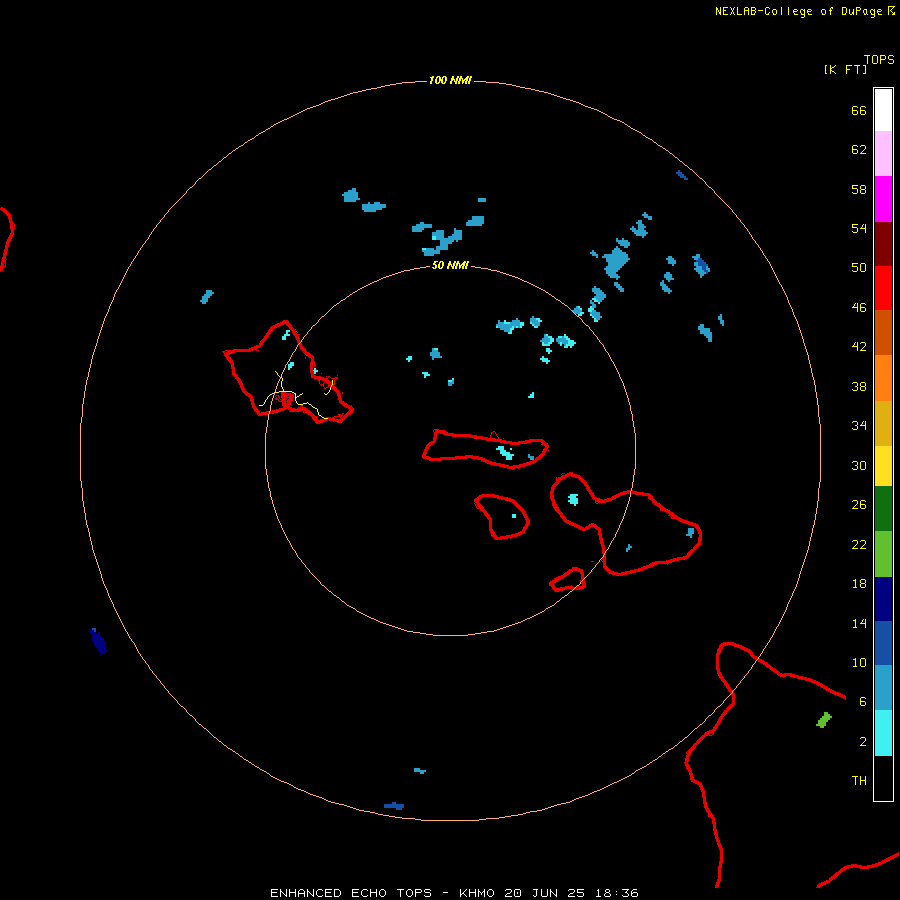Click the cyan echo cluster on Molokai
Image resolution: width=900 pixels, height=900 pixels.
(505, 452)
